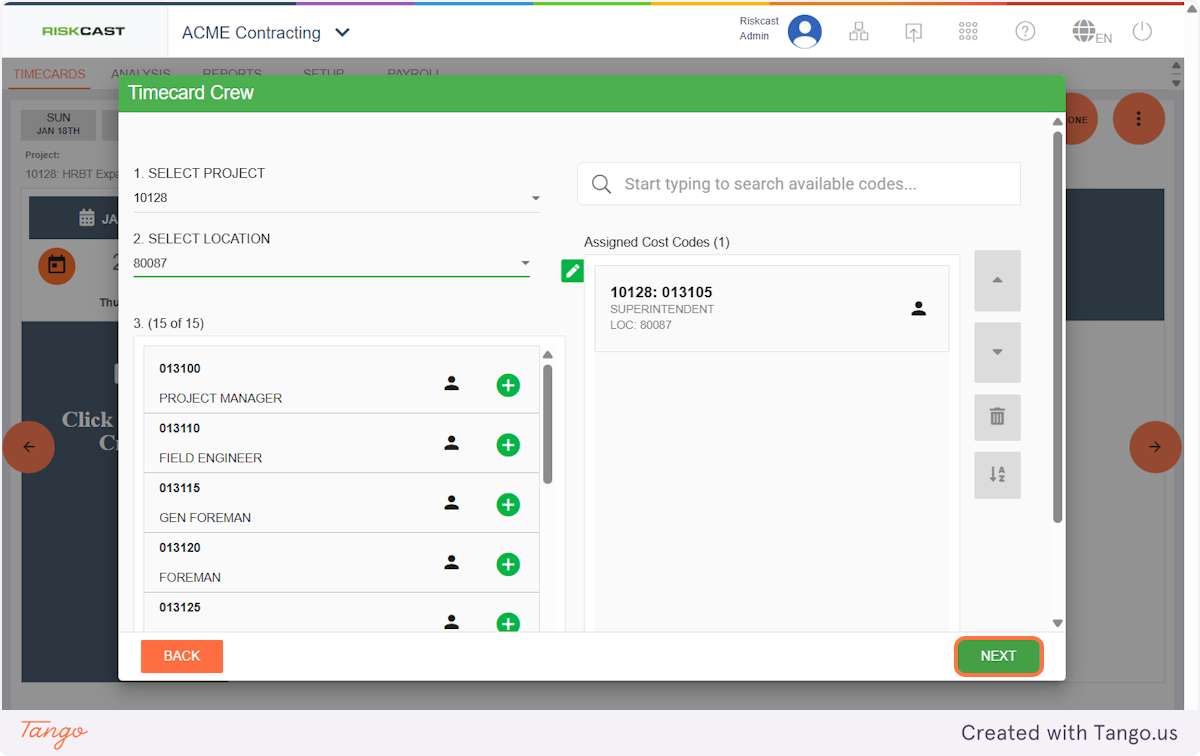Open ACME Contracting company selector
1200x756 pixels.
tap(266, 33)
